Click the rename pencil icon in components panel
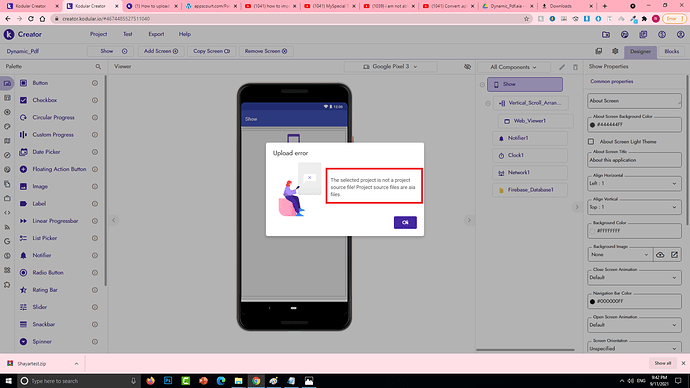The image size is (690, 388). pyautogui.click(x=562, y=67)
